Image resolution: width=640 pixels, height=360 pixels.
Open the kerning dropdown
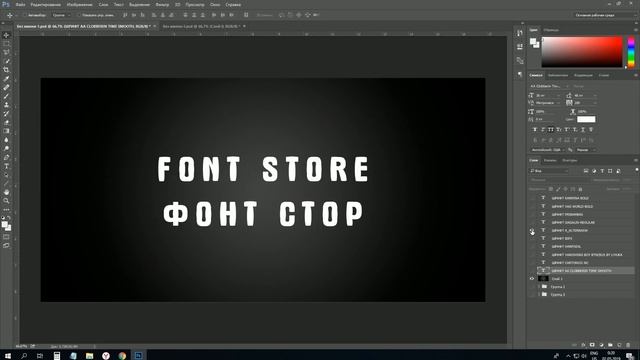[x=559, y=103]
